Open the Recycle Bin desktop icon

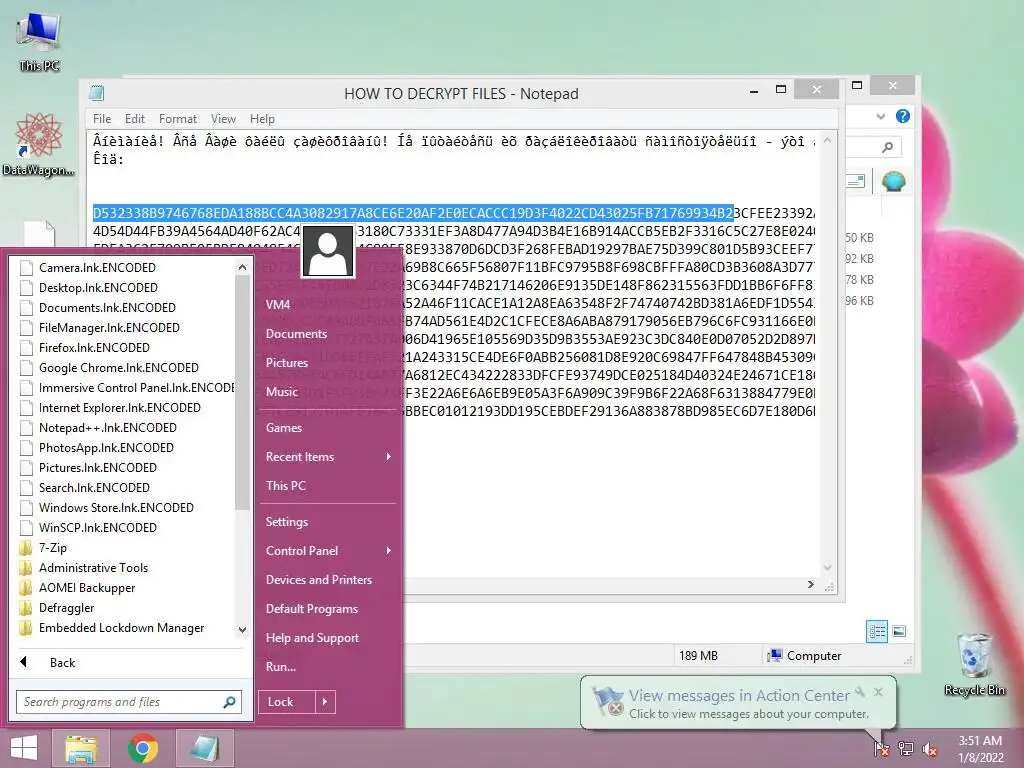pyautogui.click(x=974, y=664)
